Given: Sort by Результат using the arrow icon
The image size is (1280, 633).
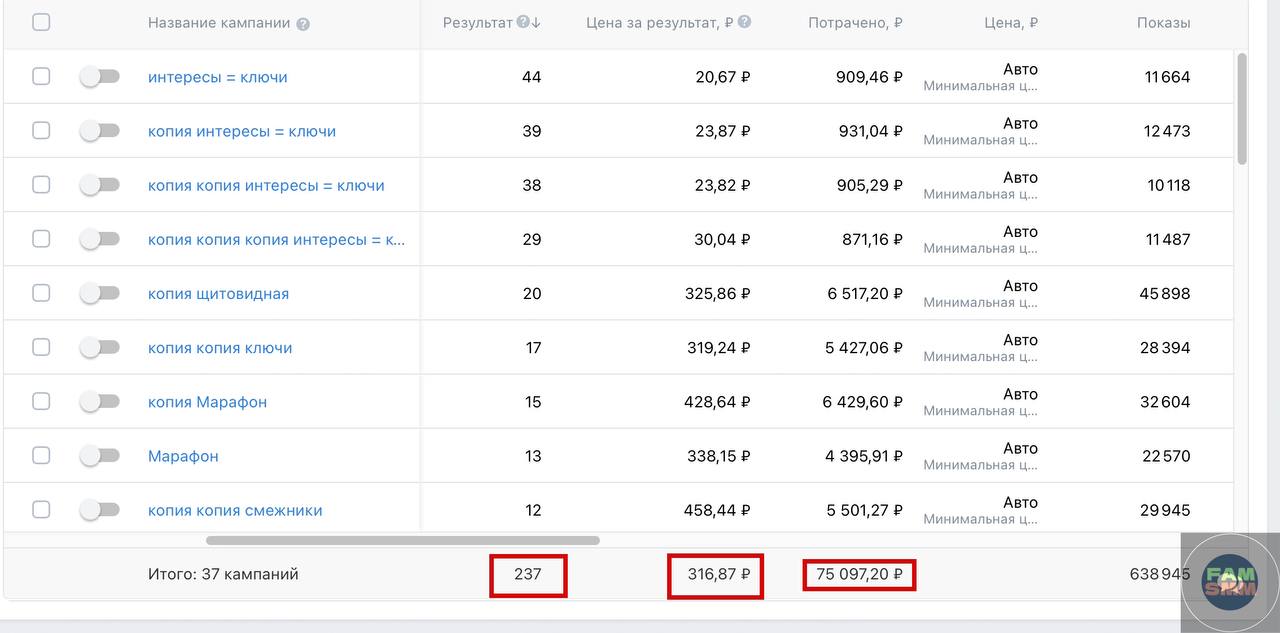Looking at the screenshot, I should (x=536, y=22).
